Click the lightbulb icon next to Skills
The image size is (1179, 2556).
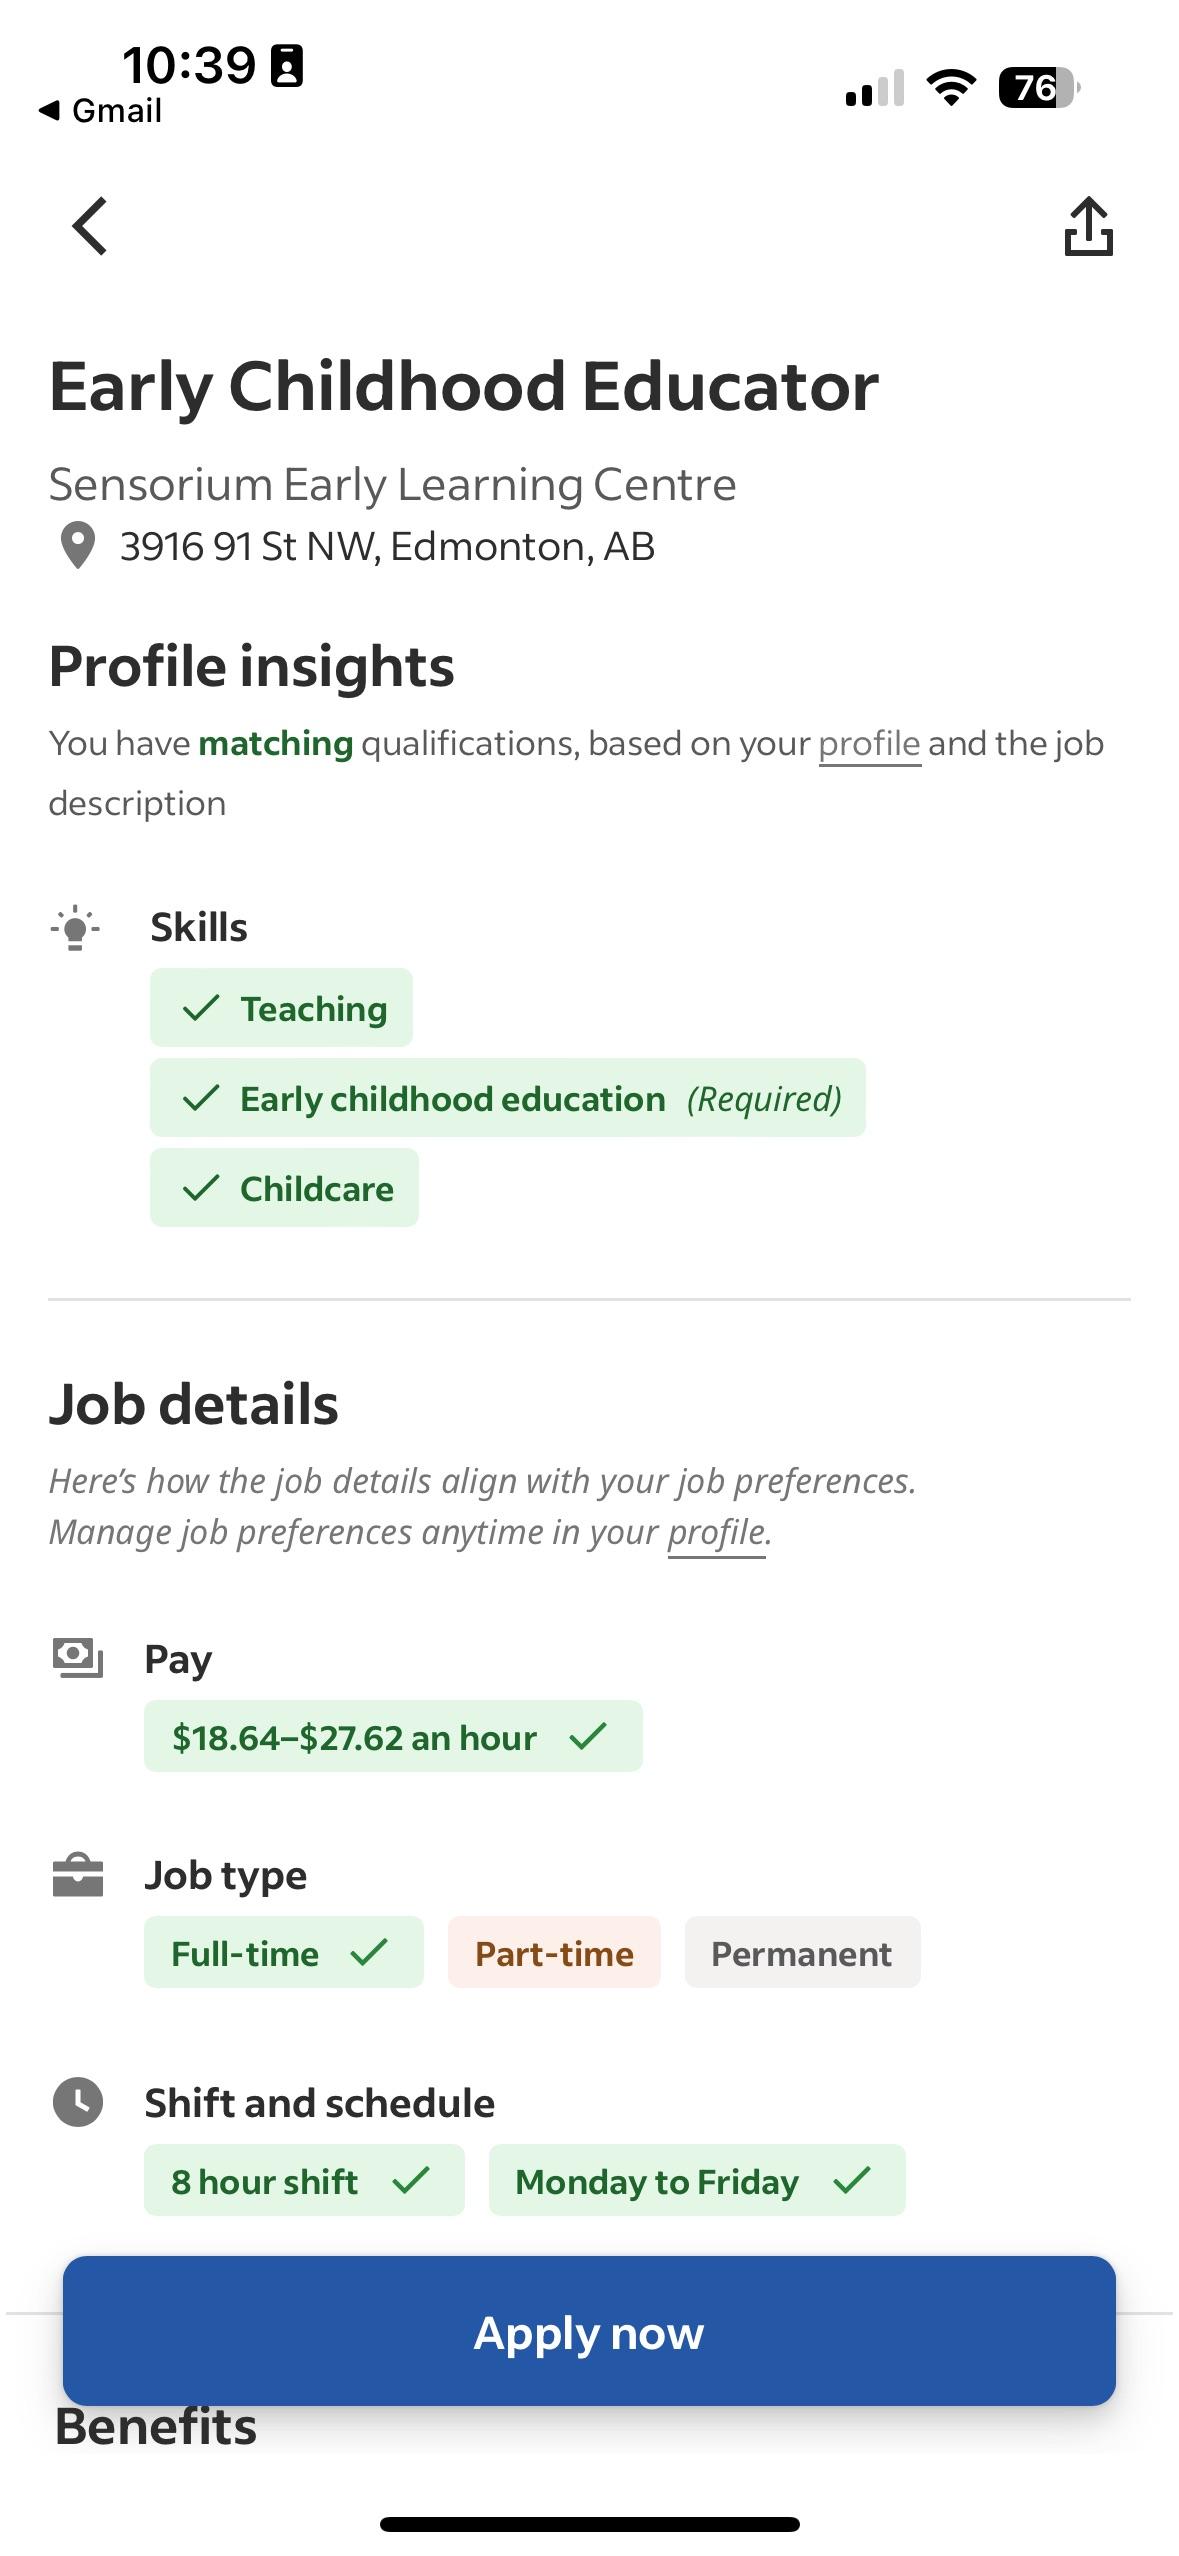pos(75,926)
